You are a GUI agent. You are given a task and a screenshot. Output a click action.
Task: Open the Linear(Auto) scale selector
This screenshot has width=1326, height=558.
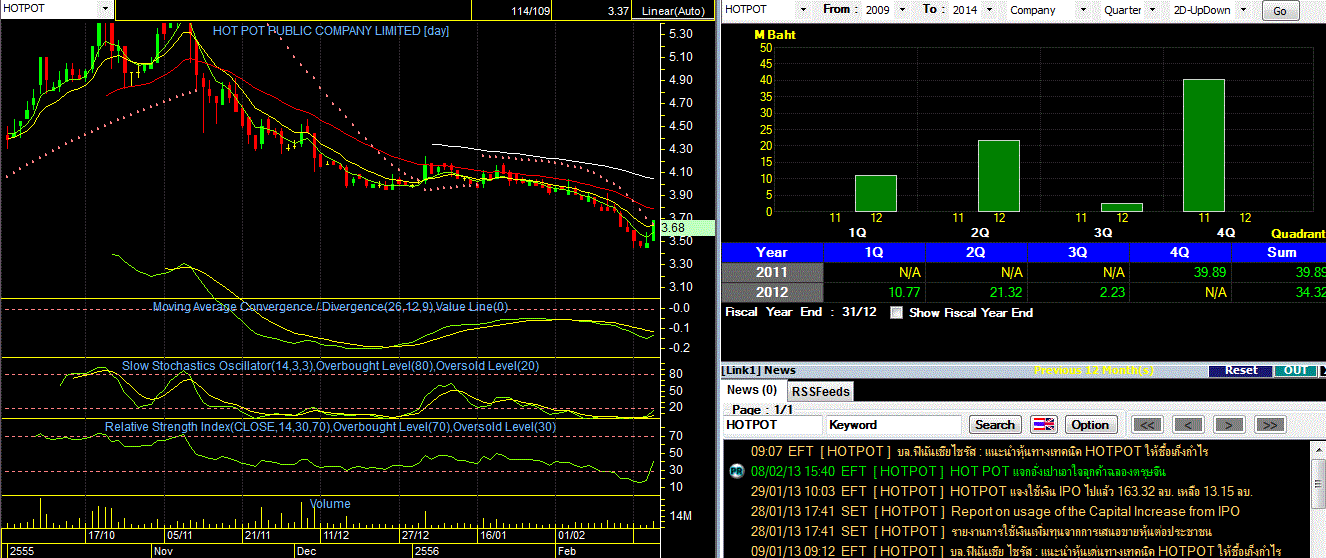673,11
